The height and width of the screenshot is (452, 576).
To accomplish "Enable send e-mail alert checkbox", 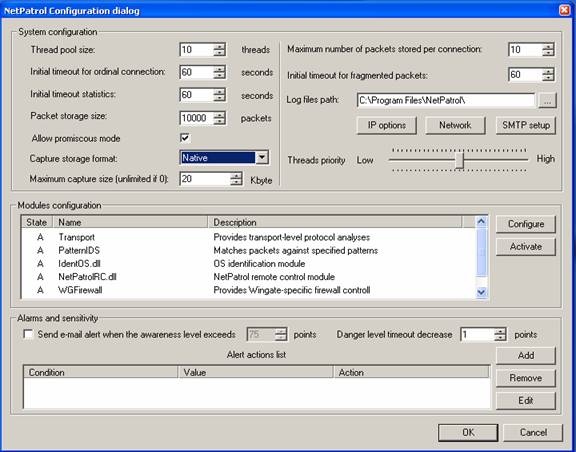I will 28,334.
